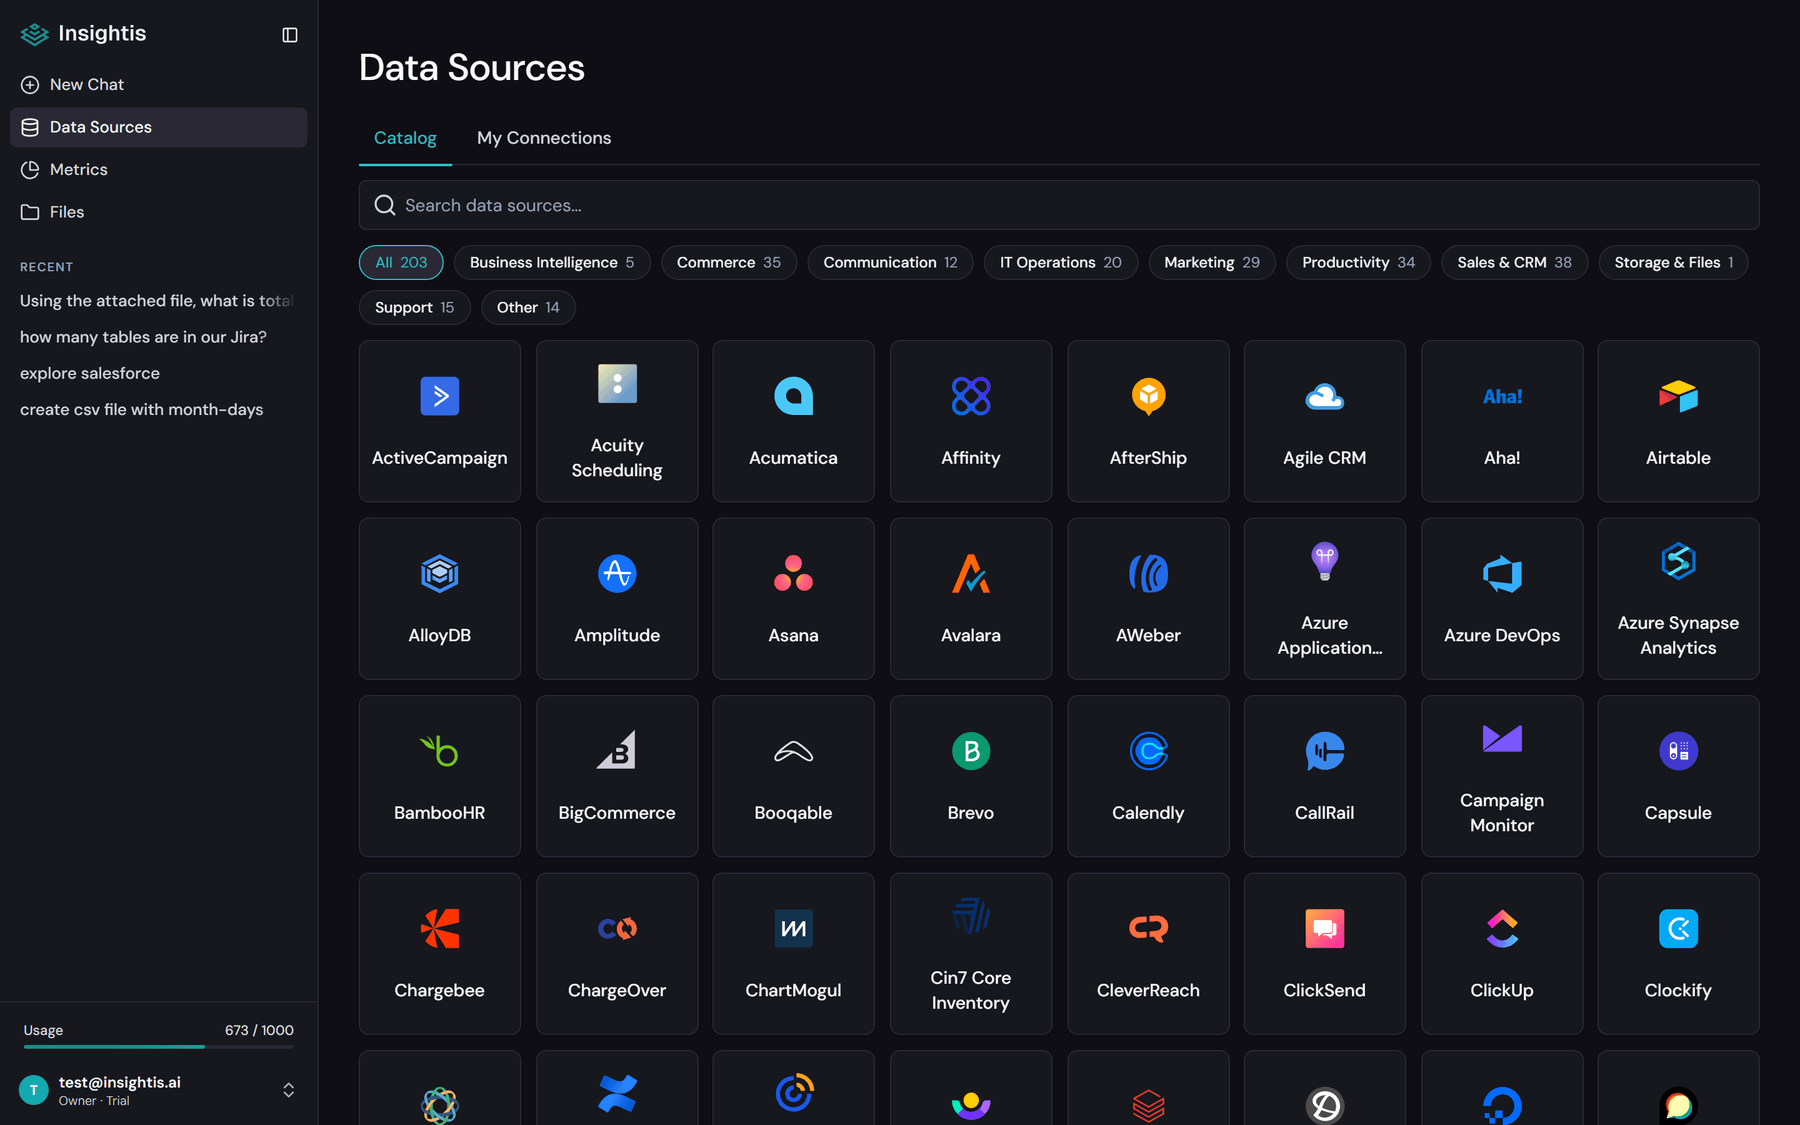Open the Calendly icon
The height and width of the screenshot is (1125, 1800).
[1148, 751]
